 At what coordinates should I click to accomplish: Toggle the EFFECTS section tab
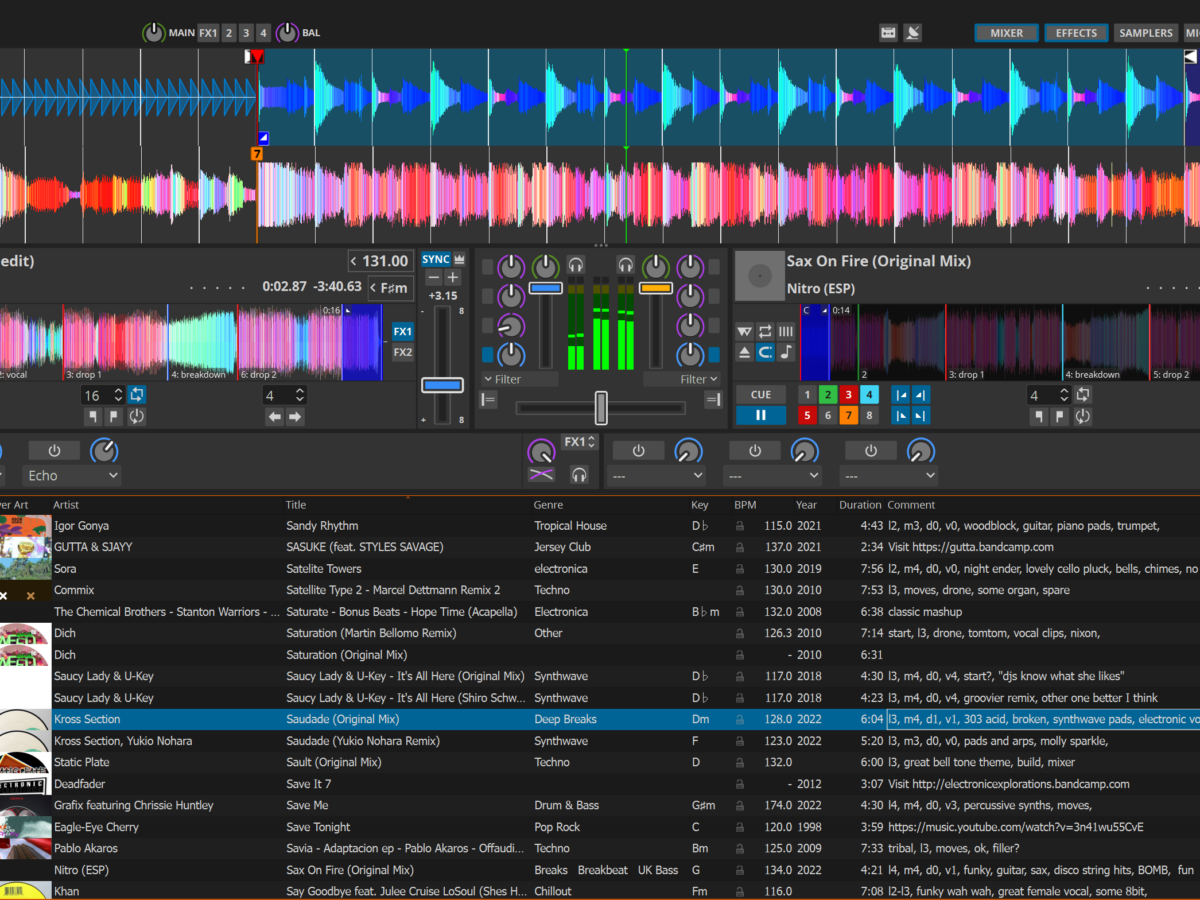click(1076, 33)
